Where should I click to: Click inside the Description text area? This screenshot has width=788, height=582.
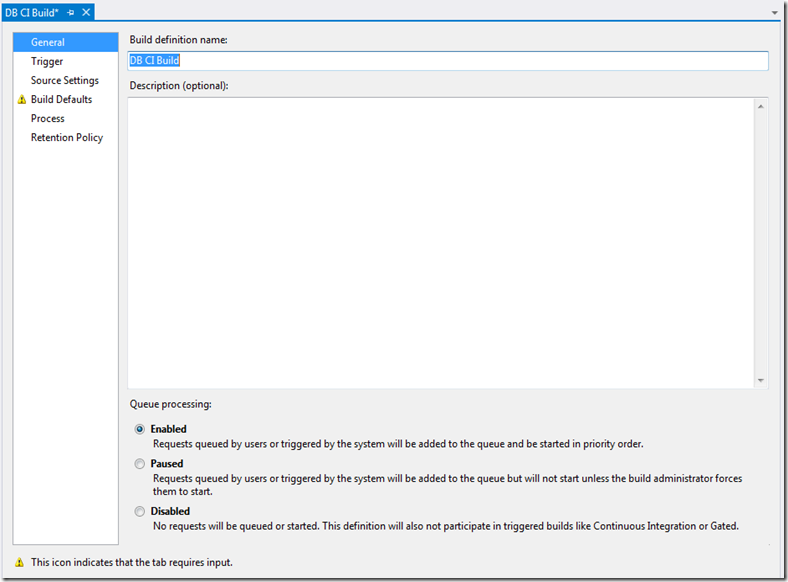441,243
